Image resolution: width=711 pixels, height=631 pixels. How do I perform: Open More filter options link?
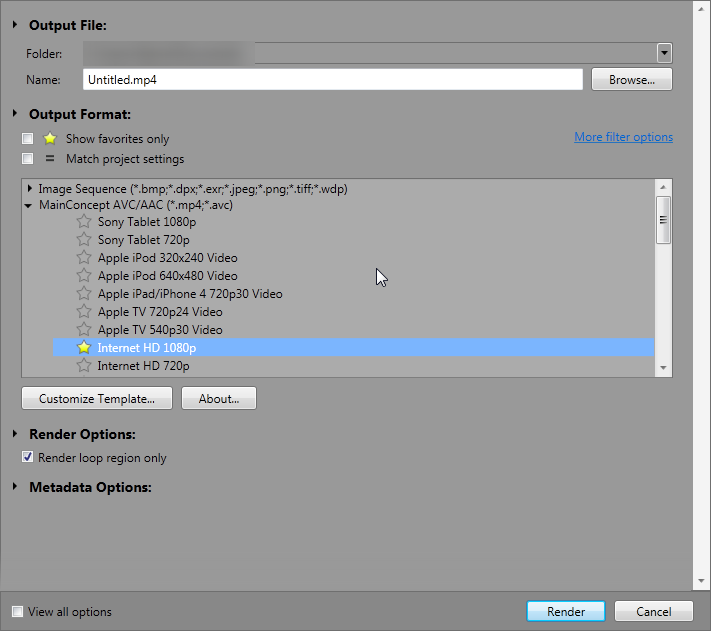[623, 137]
